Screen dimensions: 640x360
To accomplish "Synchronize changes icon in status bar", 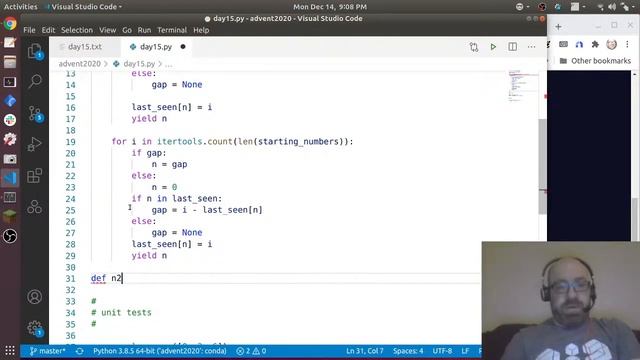I will point(80,351).
